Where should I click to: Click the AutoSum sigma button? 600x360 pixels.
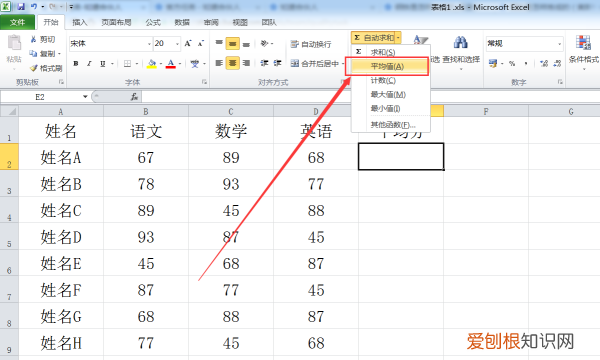(x=373, y=37)
